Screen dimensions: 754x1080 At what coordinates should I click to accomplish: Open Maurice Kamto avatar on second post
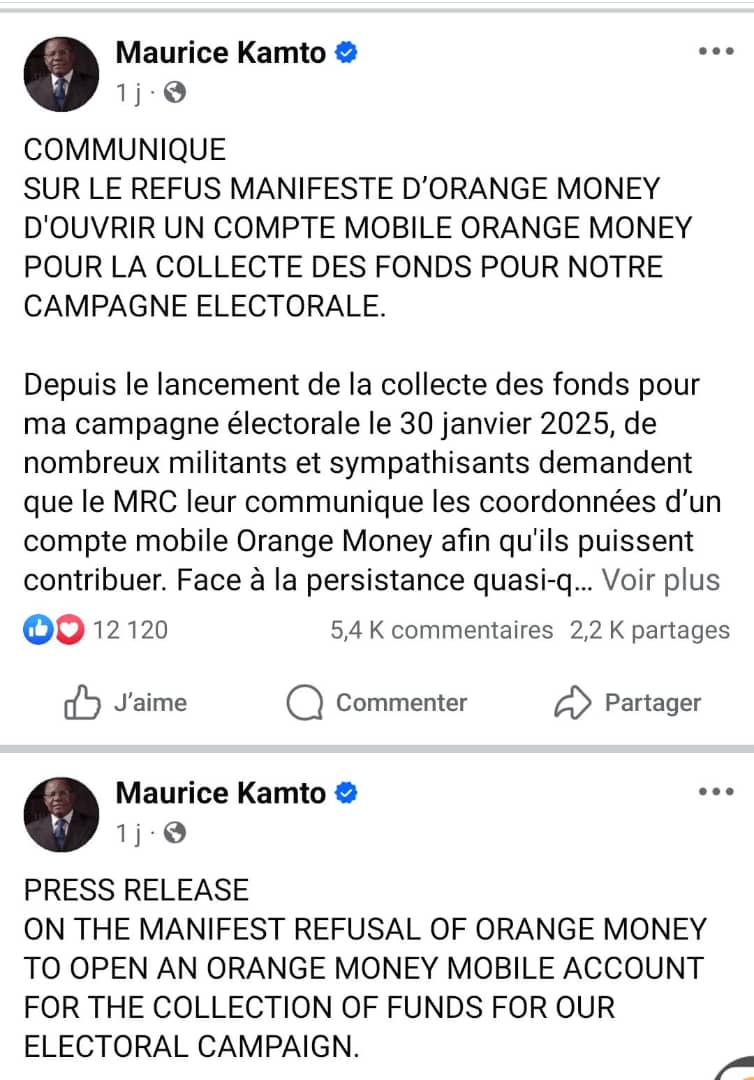[x=61, y=813]
